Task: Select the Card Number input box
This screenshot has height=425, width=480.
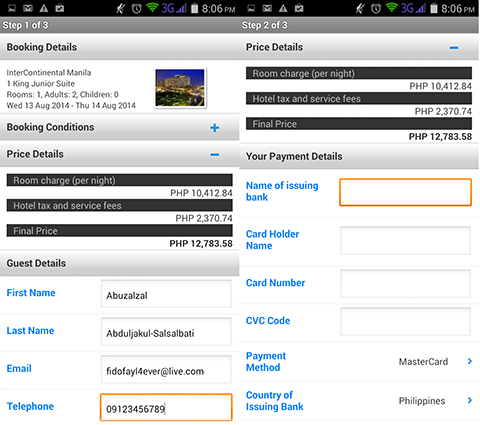Action: 405,284
